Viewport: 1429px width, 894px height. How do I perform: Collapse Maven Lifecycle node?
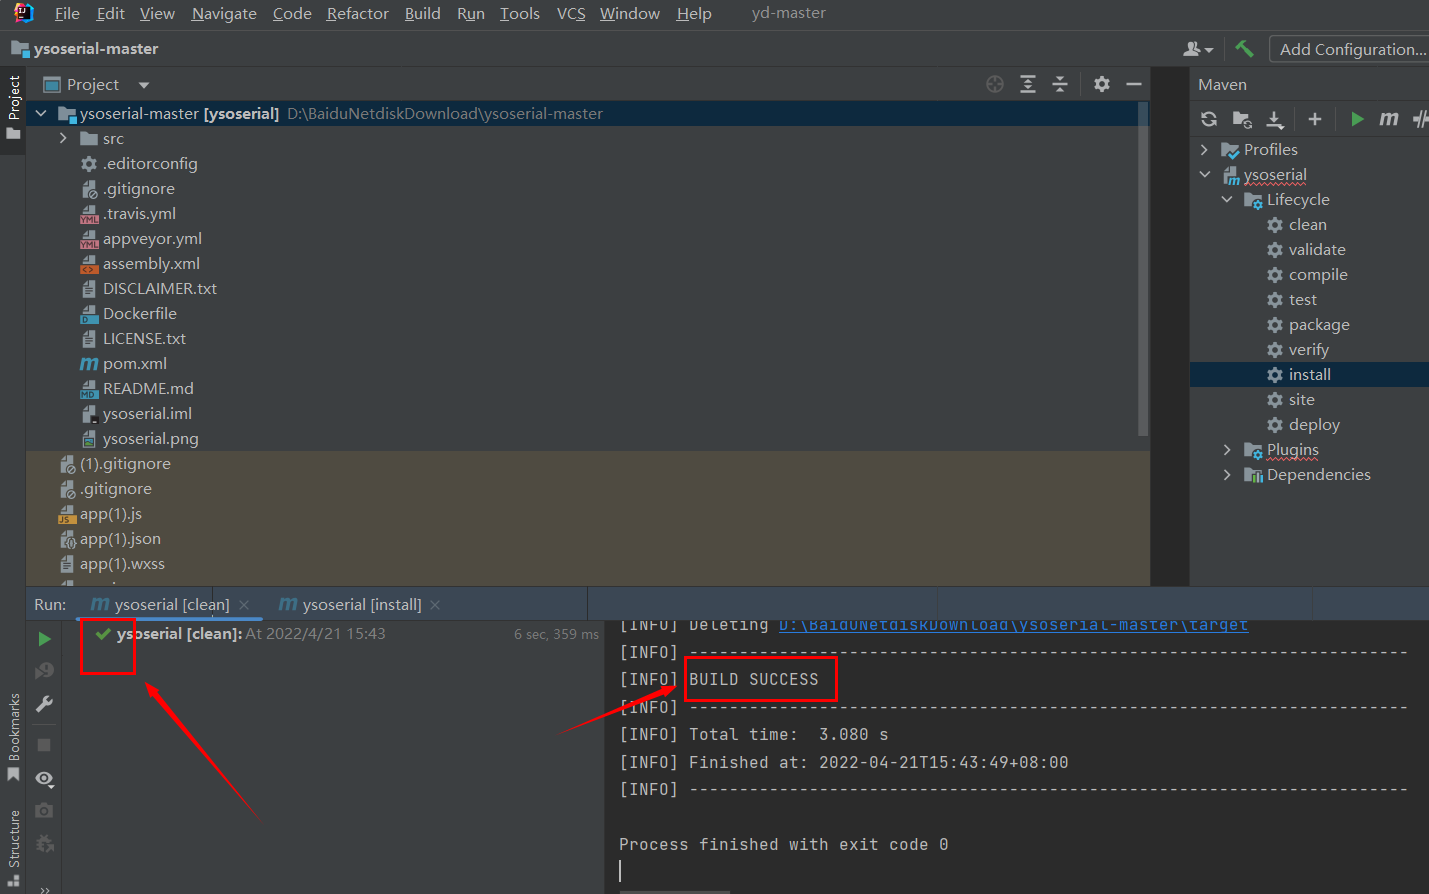click(x=1227, y=199)
